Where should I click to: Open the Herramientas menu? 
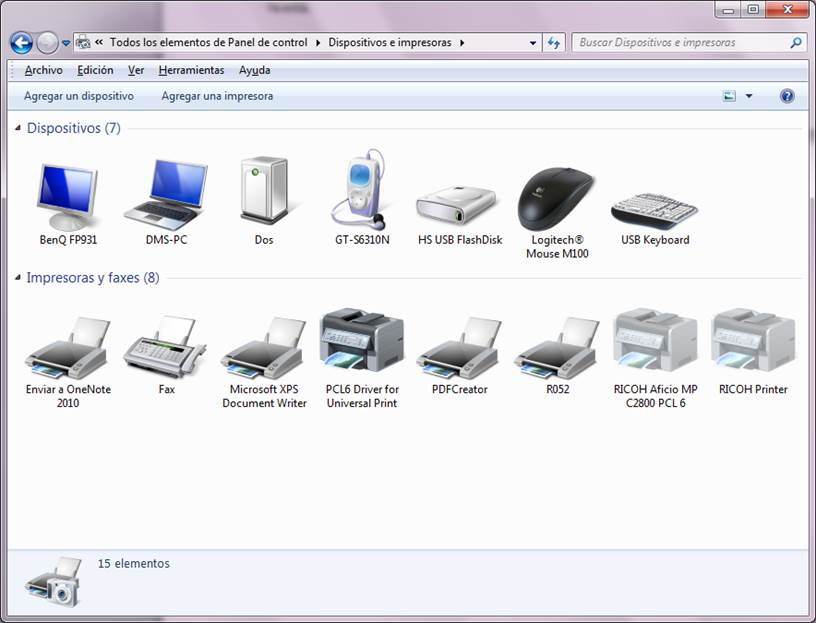click(x=192, y=70)
